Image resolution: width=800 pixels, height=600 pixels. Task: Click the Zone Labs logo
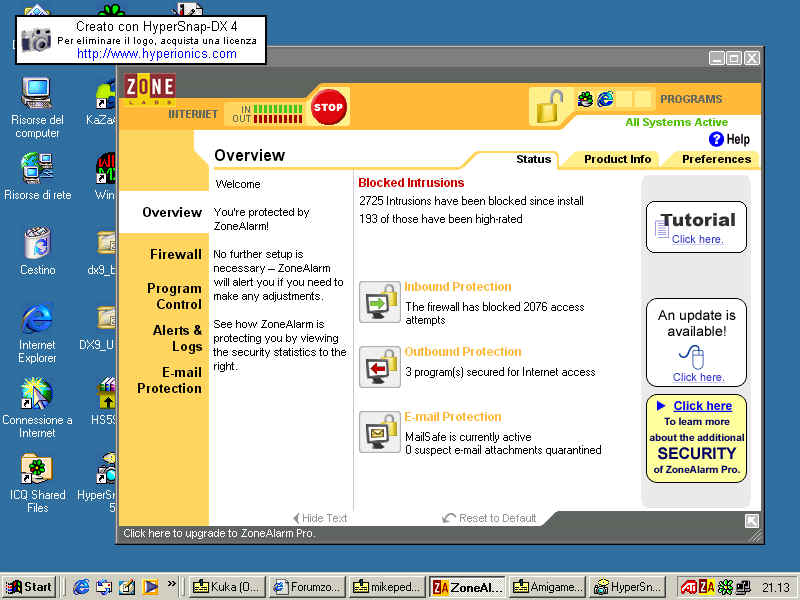point(150,89)
